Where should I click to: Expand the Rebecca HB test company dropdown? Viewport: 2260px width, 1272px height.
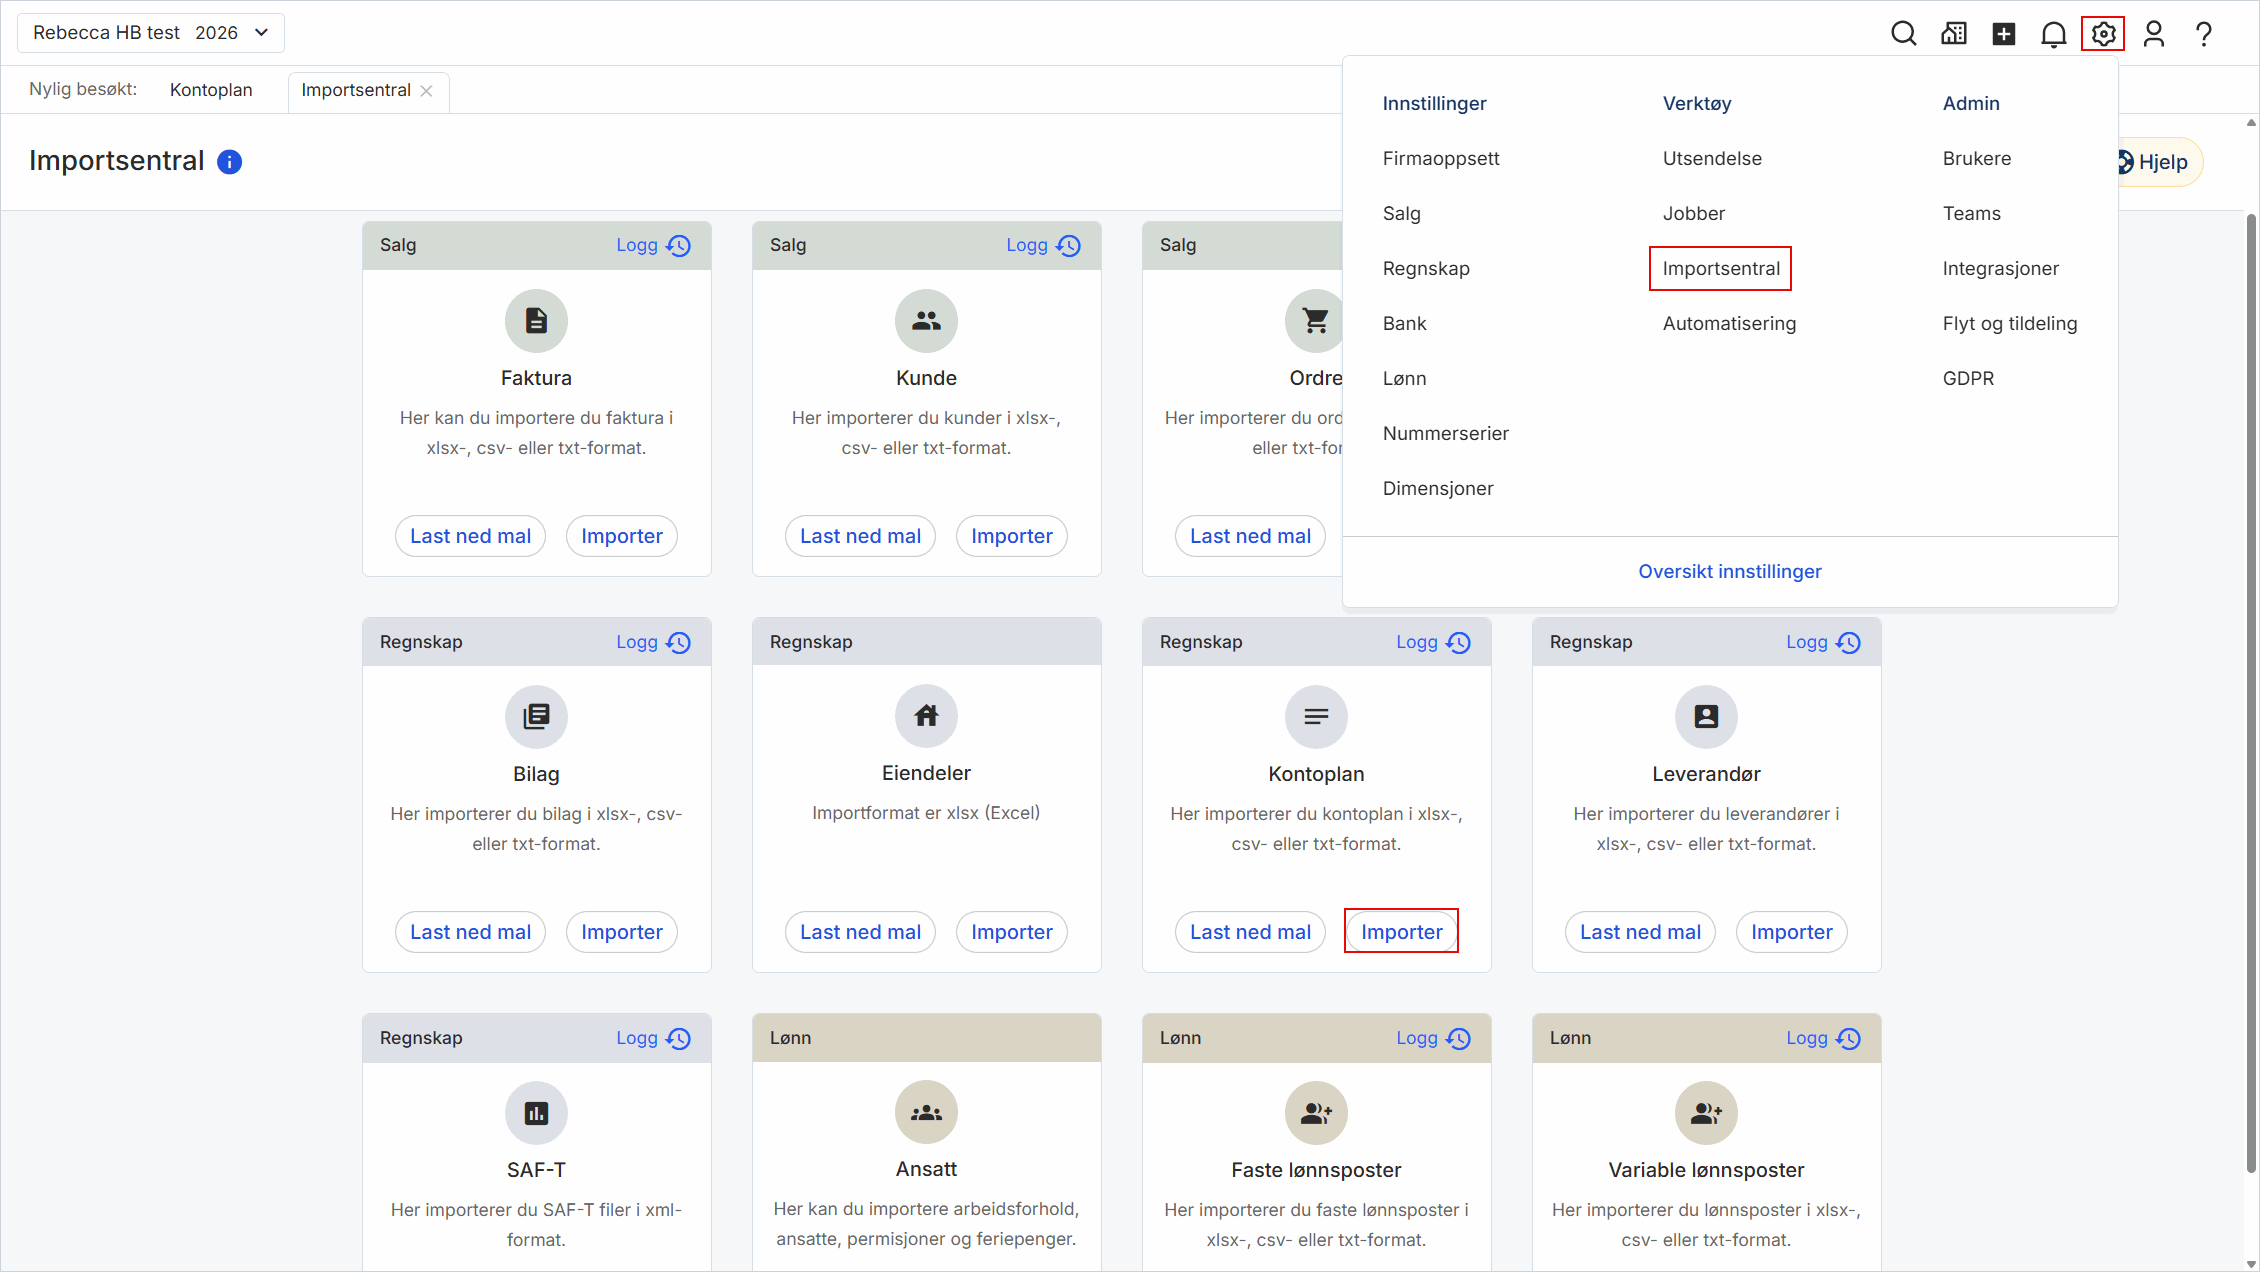pyautogui.click(x=150, y=33)
